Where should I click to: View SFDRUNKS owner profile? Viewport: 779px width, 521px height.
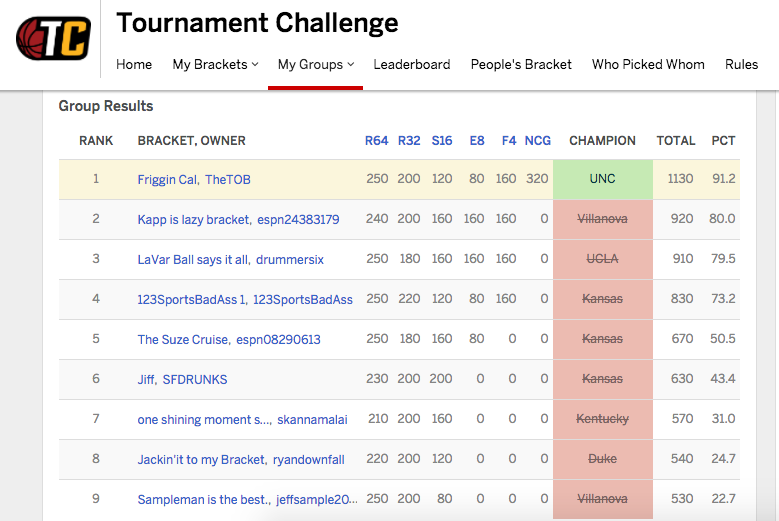[x=195, y=379]
